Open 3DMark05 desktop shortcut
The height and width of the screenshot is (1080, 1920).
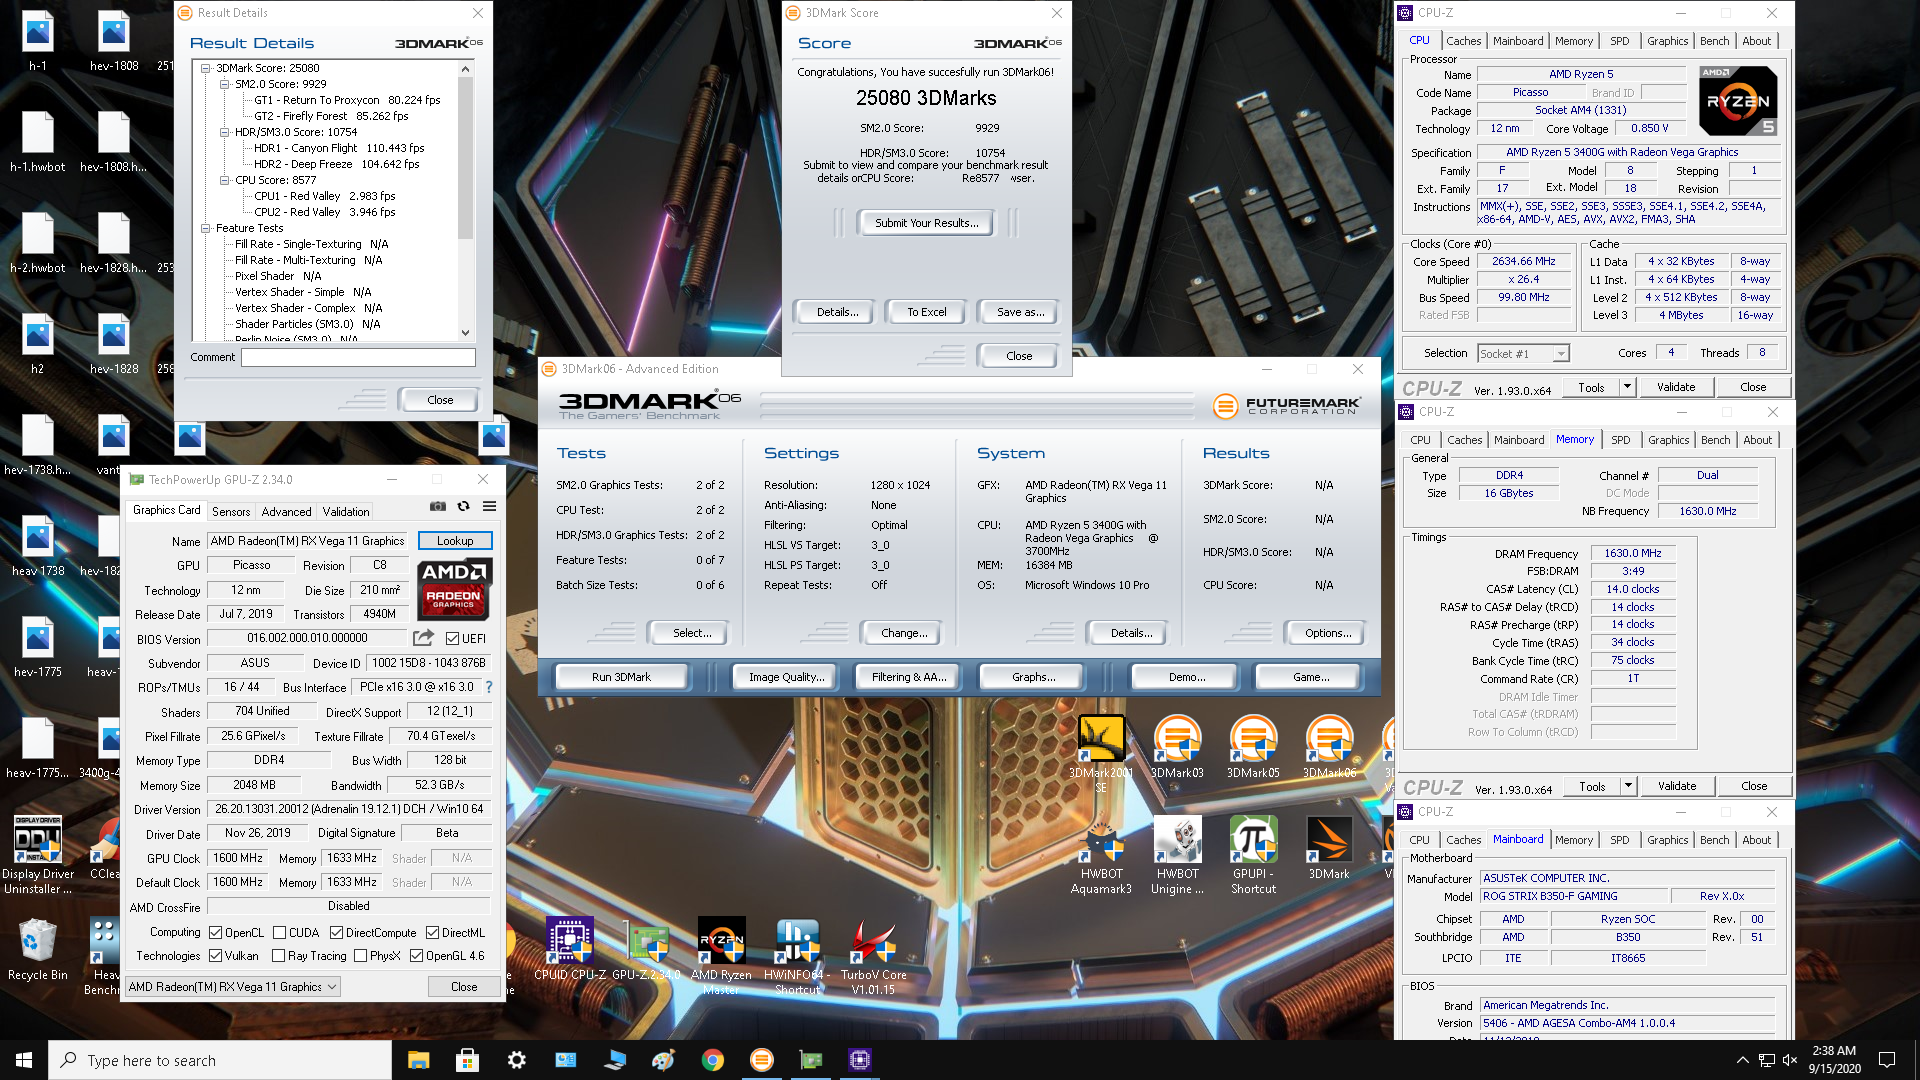click(1253, 747)
